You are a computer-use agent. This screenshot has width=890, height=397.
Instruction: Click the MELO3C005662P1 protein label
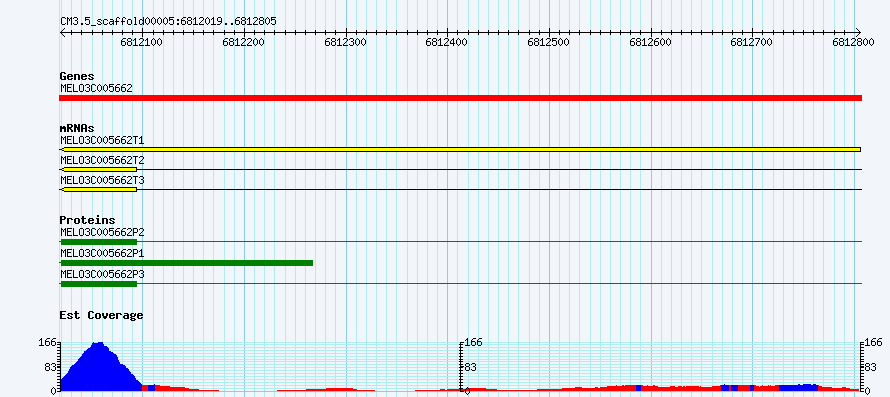tap(102, 253)
